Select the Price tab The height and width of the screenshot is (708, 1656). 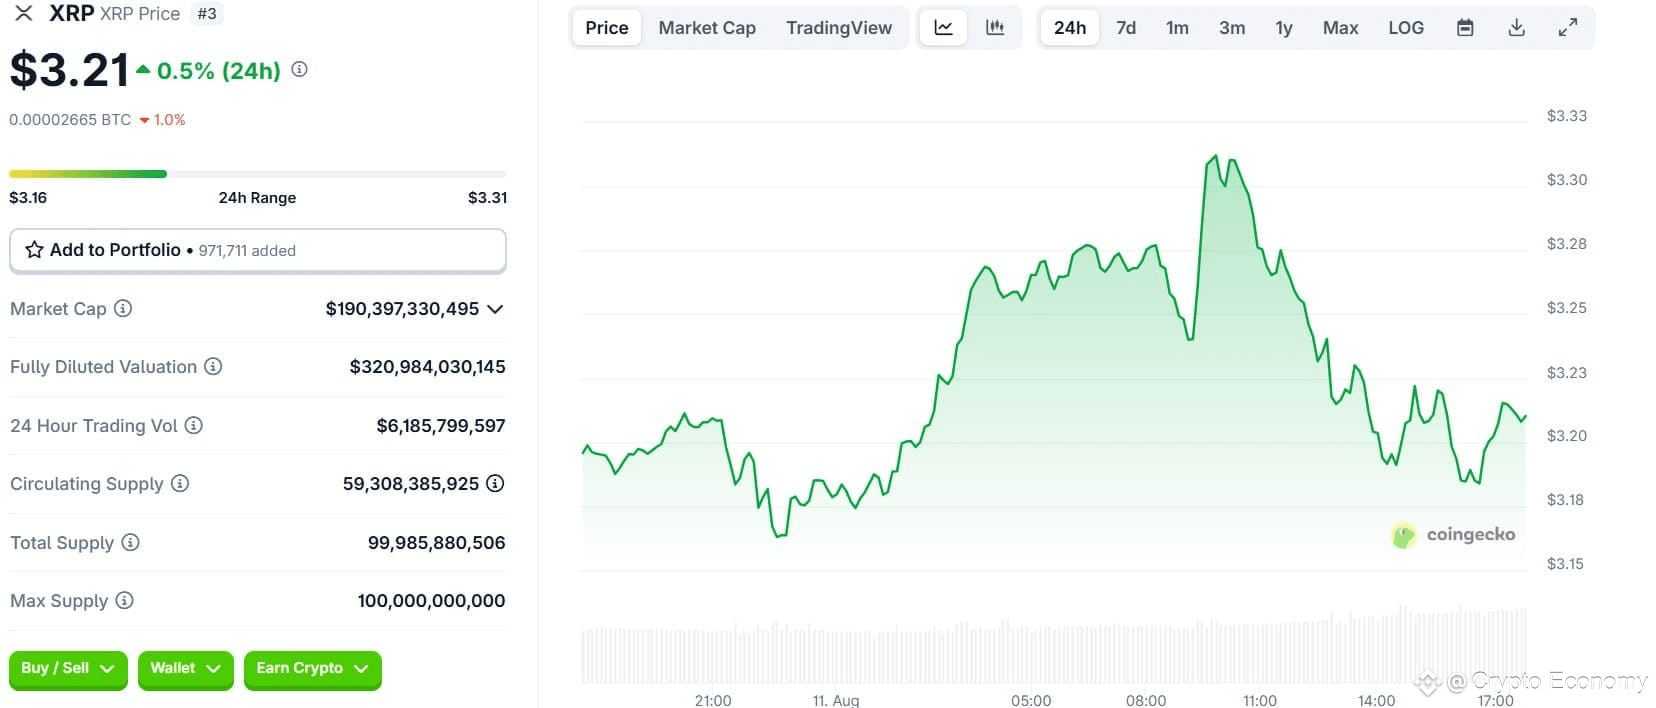pos(607,28)
